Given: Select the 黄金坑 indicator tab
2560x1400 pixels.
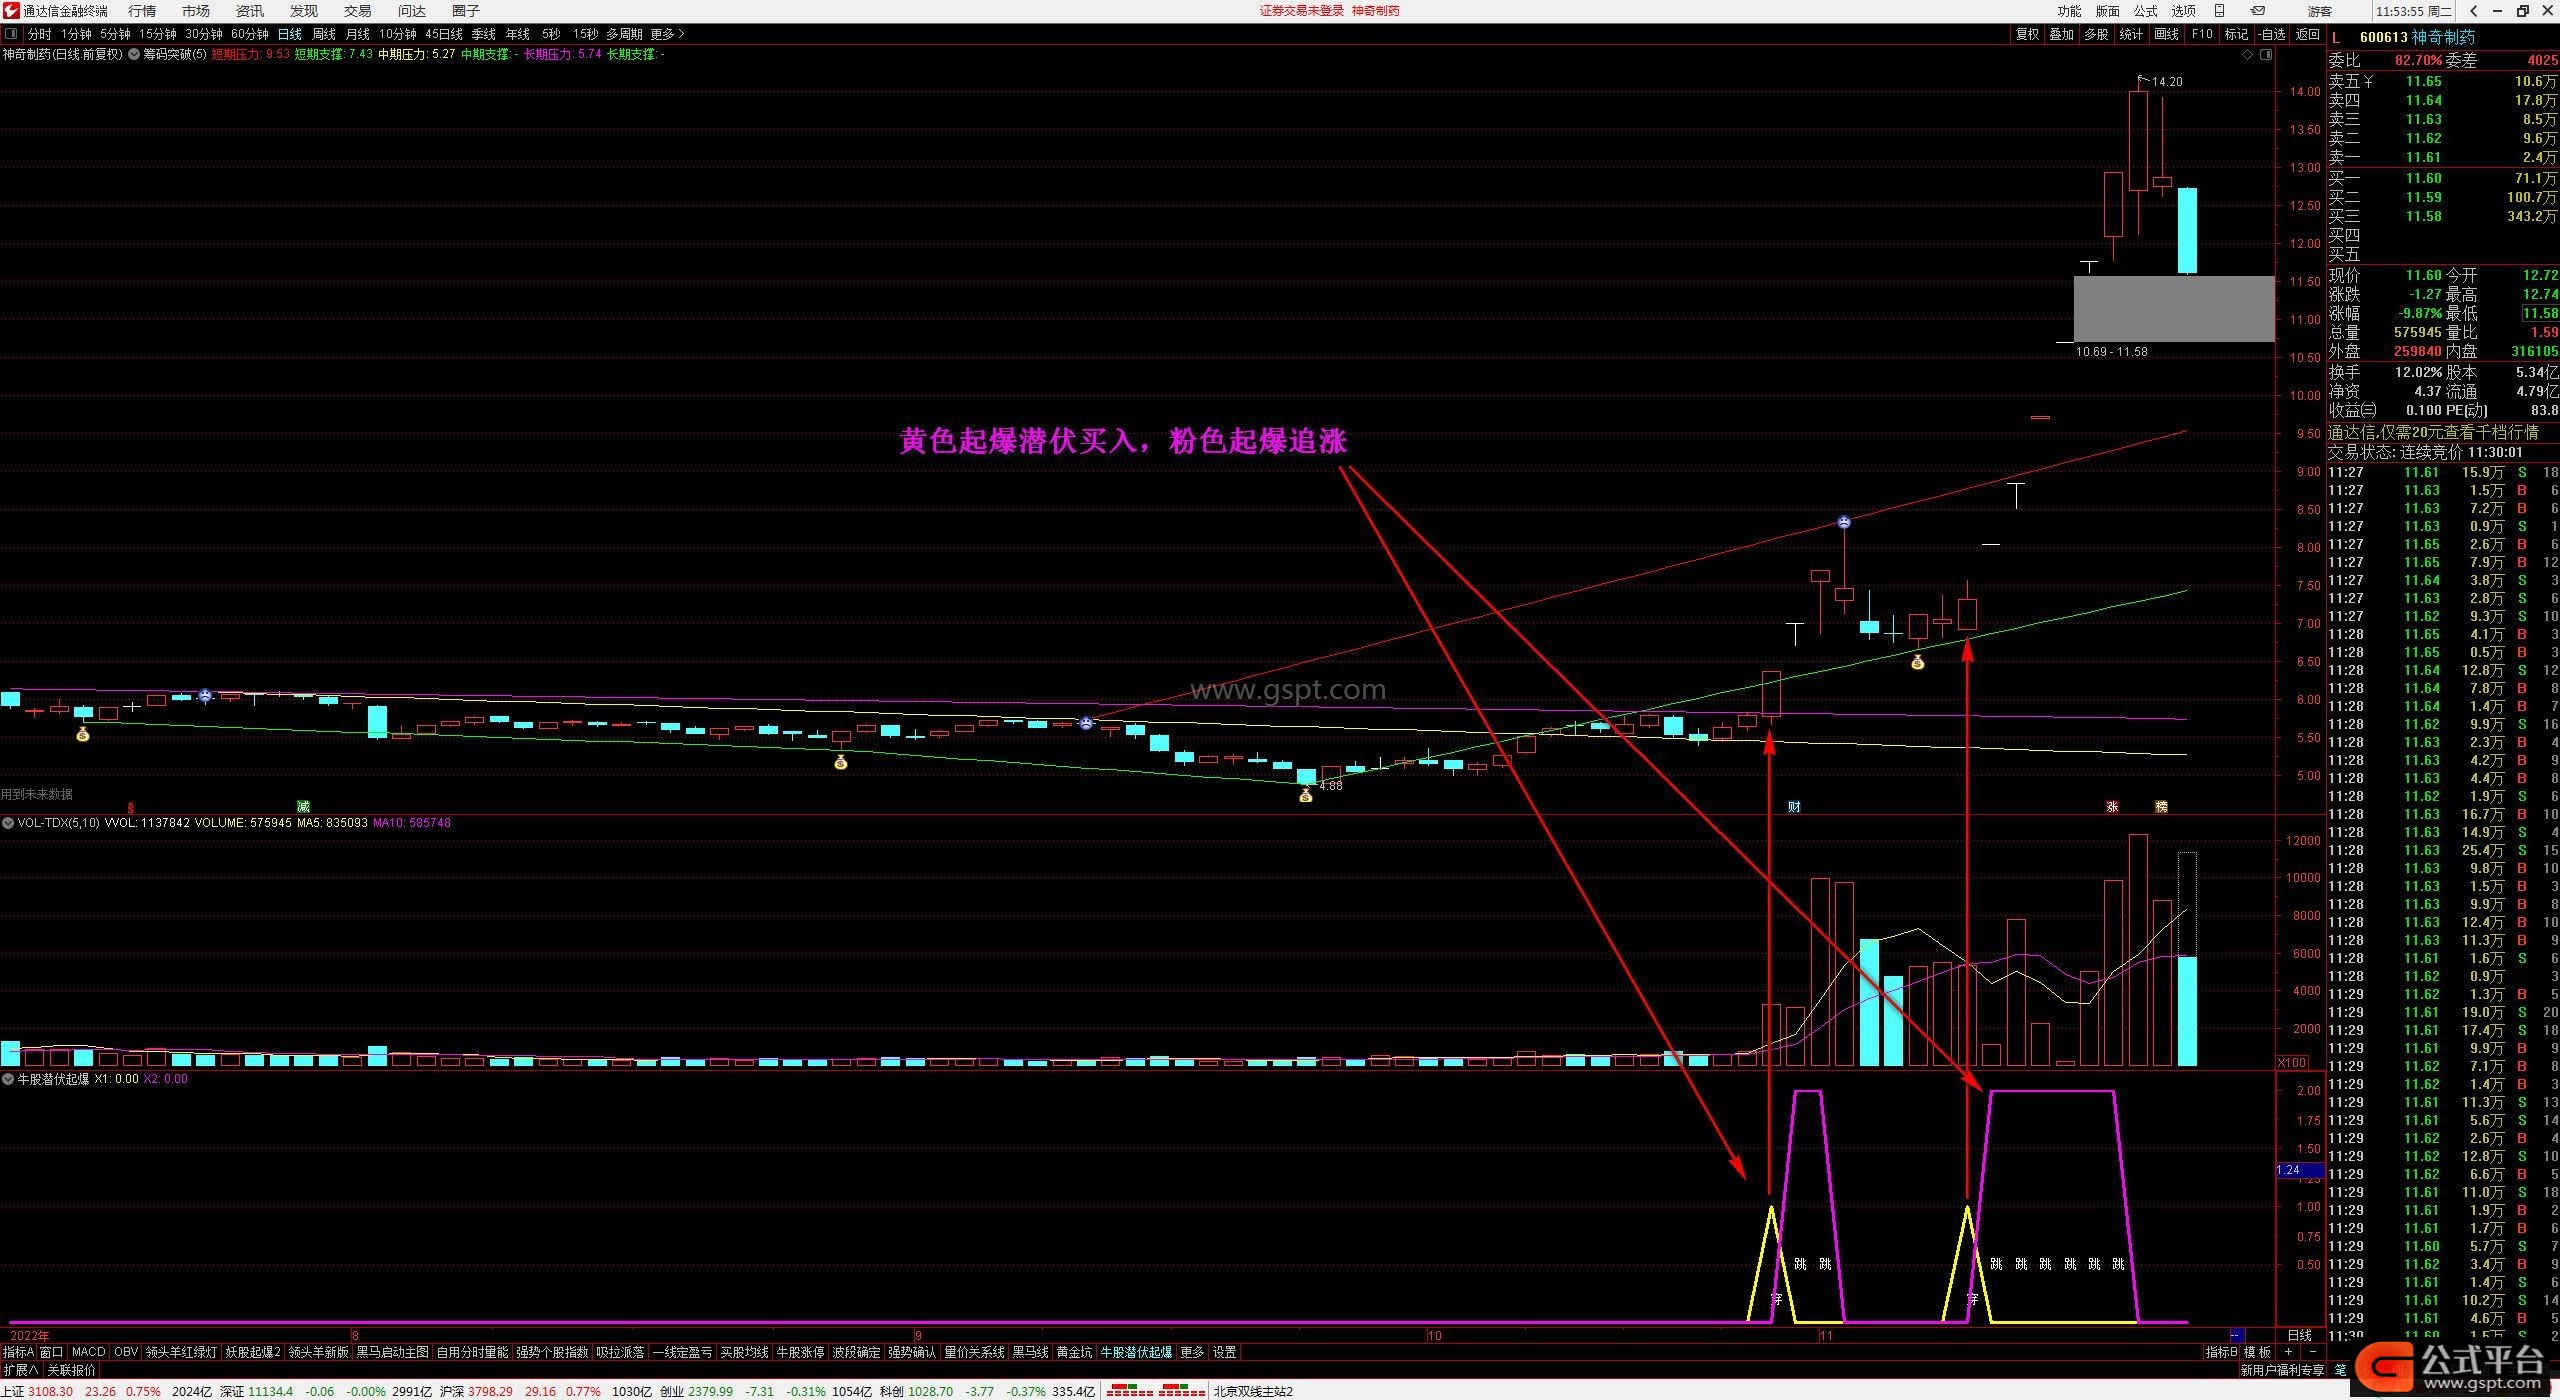Looking at the screenshot, I should click(1074, 1352).
